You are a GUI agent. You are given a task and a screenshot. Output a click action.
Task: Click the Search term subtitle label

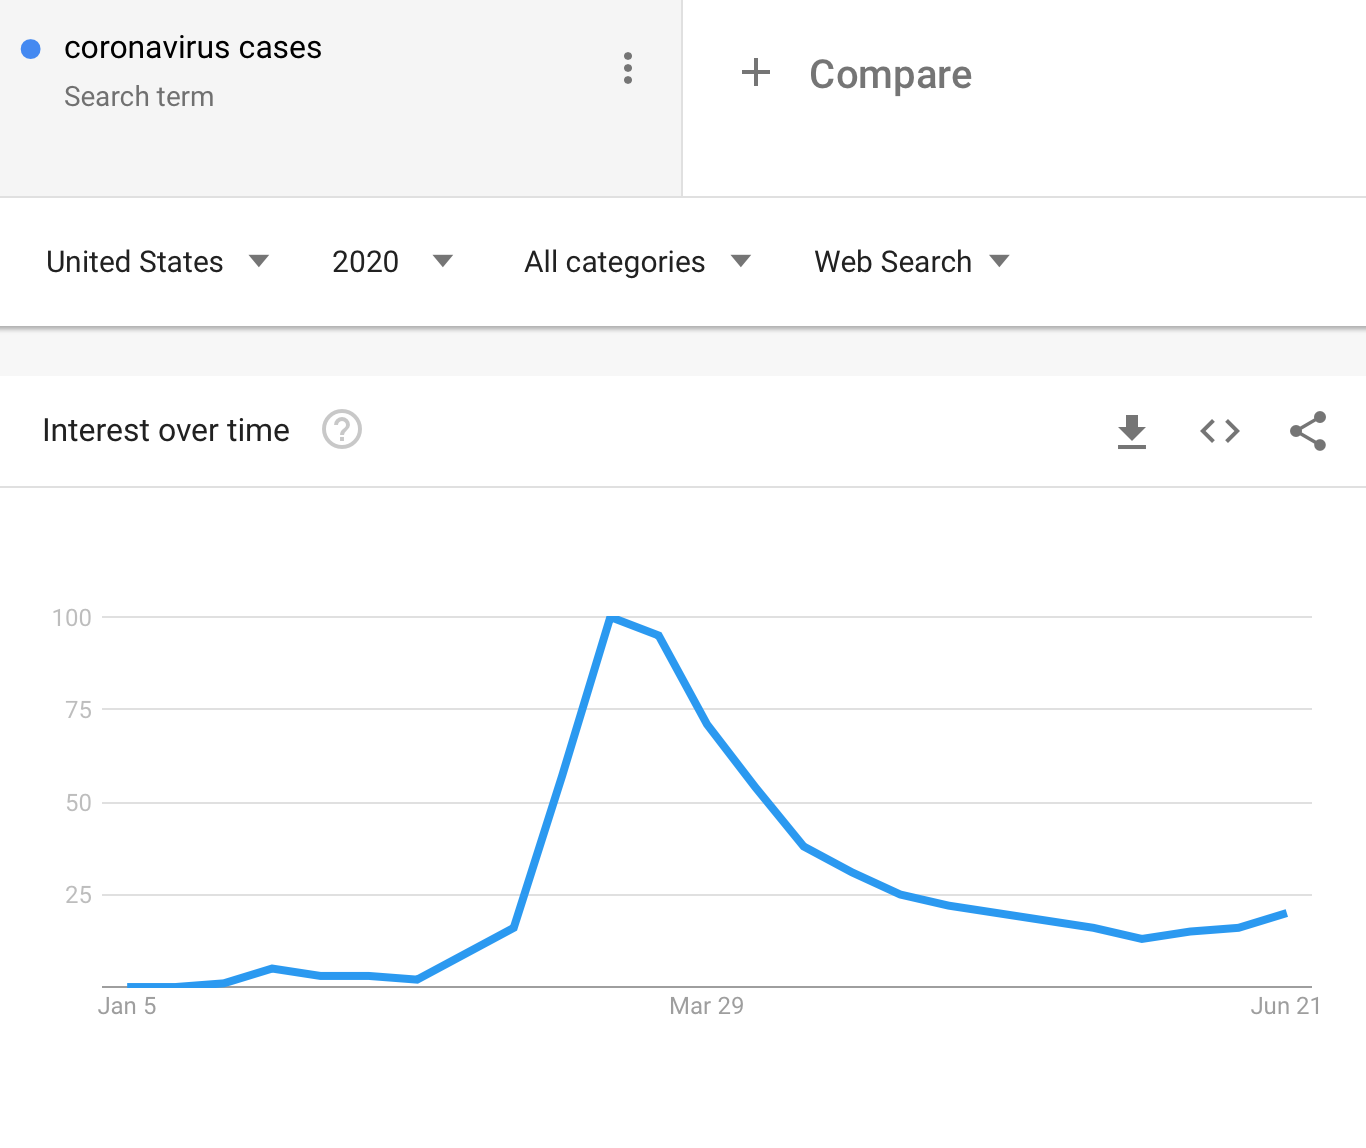139,97
